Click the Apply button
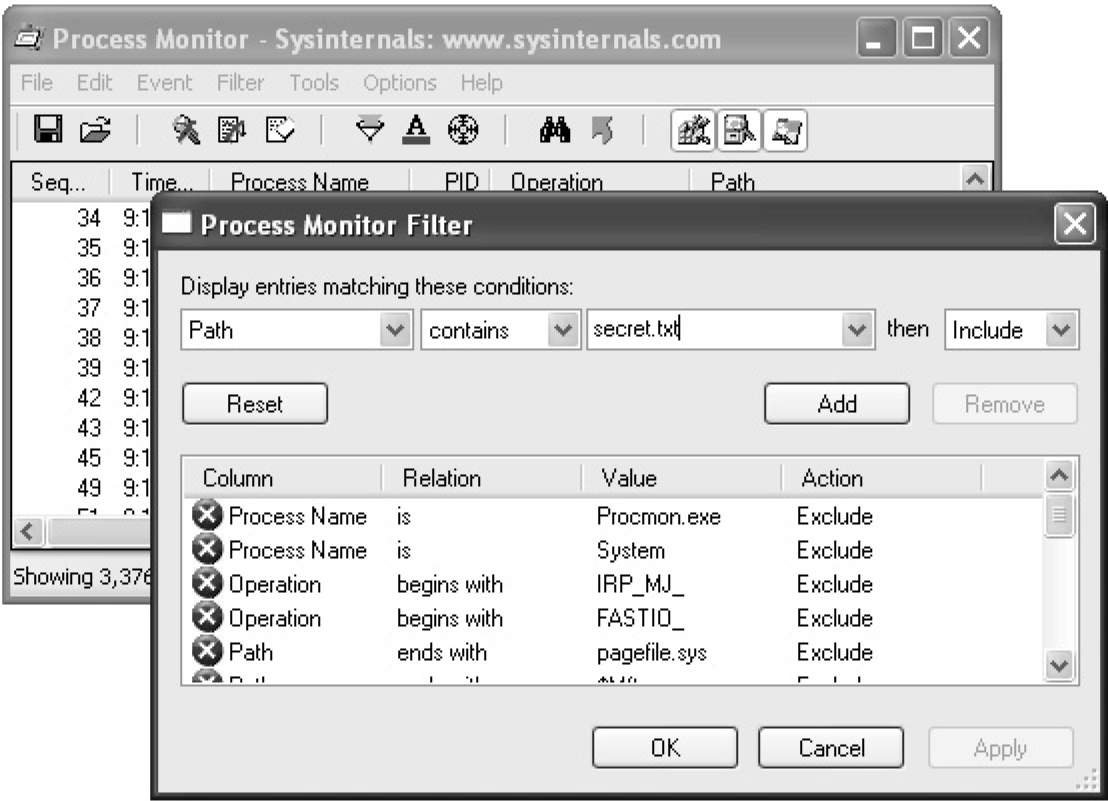Viewport: 1108px width, 801px height. point(1001,747)
